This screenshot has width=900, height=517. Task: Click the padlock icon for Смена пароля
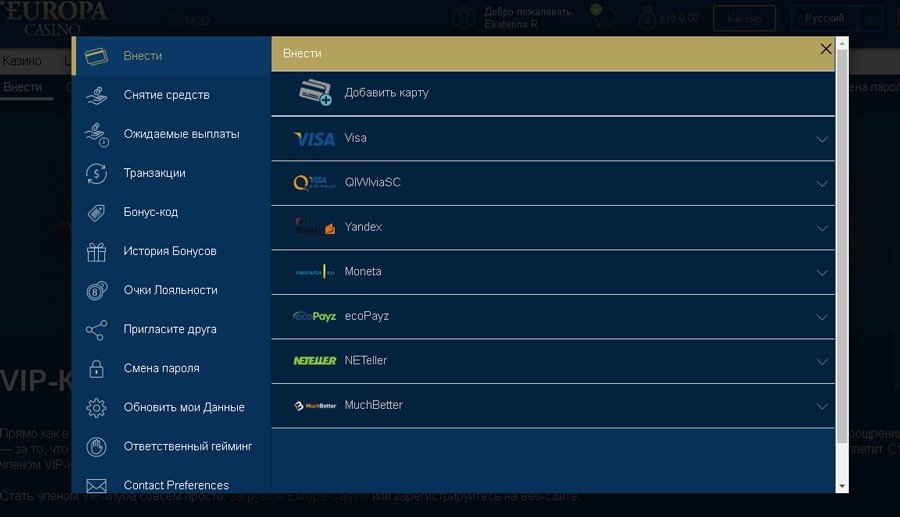pyautogui.click(x=96, y=368)
